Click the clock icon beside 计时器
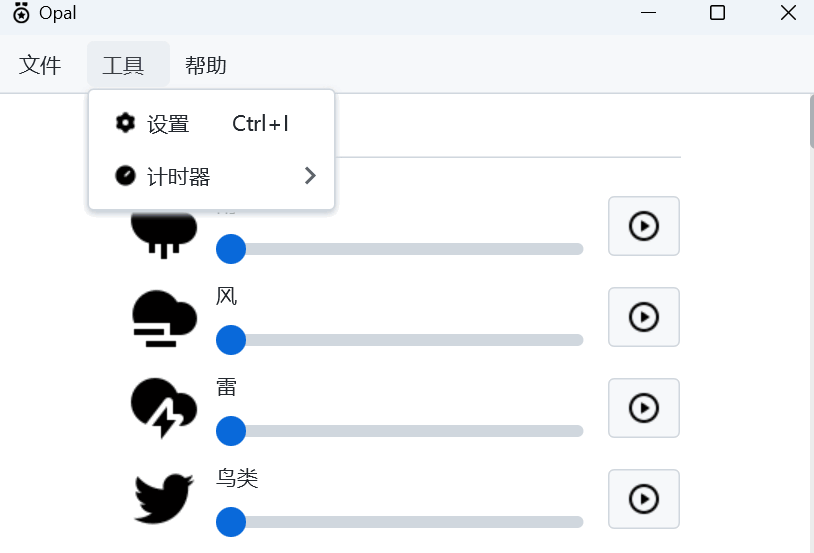Image resolution: width=814 pixels, height=553 pixels. point(125,176)
